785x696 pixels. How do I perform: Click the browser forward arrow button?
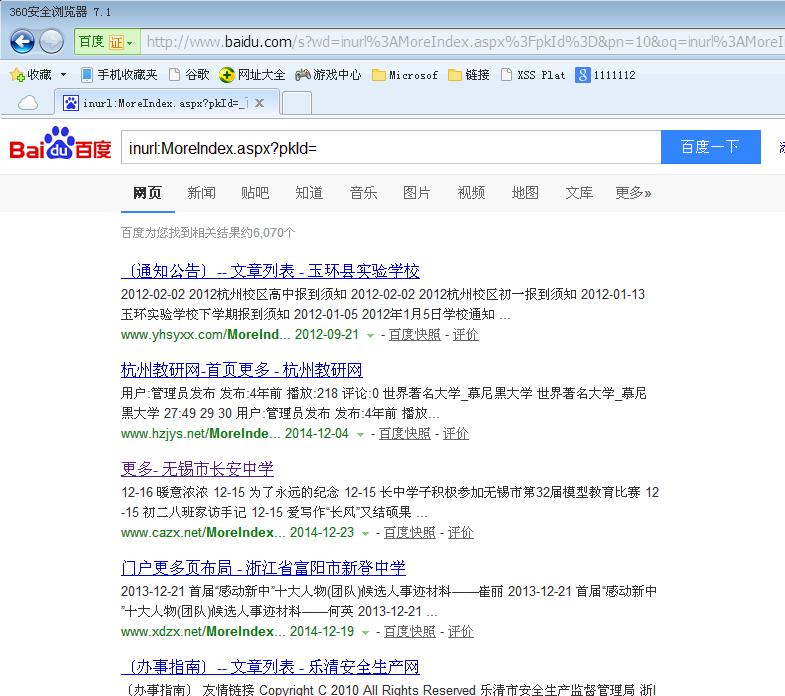pos(51,41)
